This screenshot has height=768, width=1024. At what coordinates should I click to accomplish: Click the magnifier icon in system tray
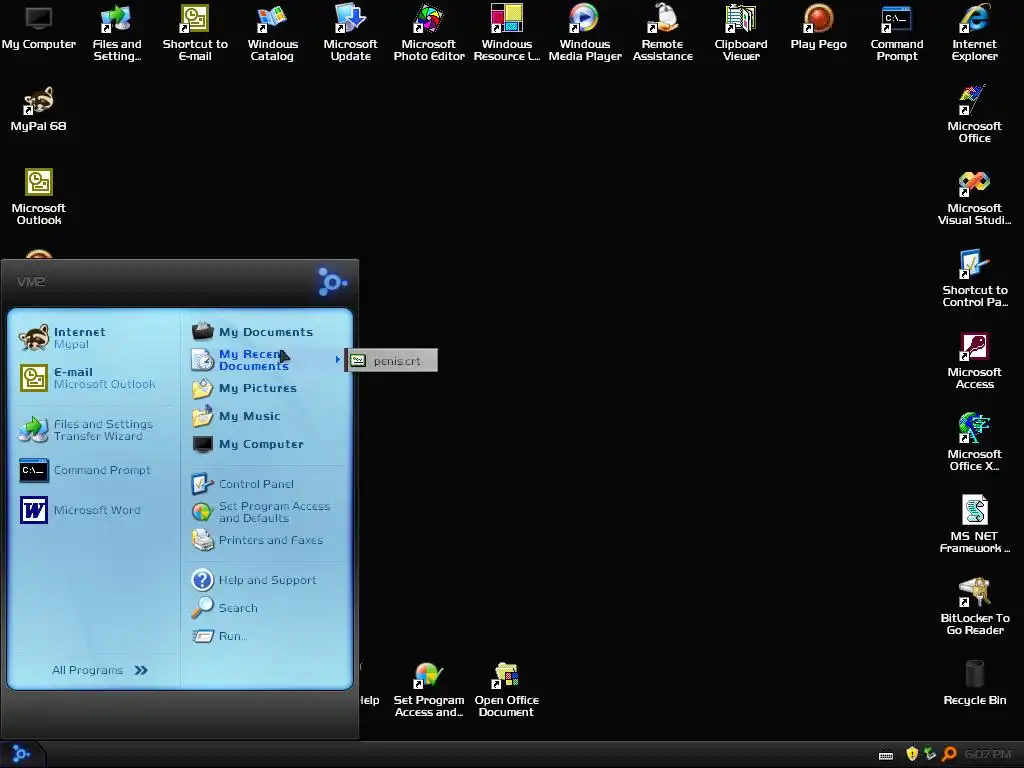[949, 754]
